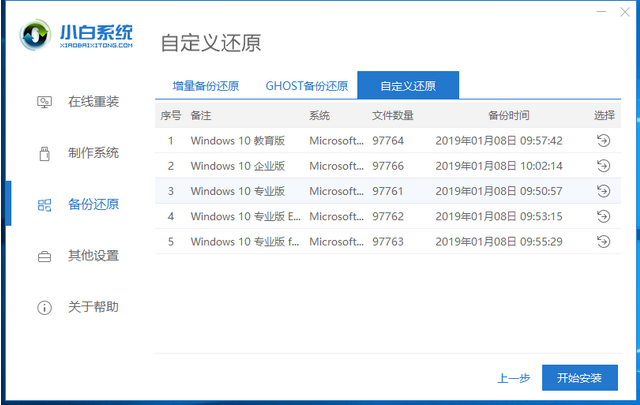
Task: Click the 小白系统 logo
Action: tap(76, 36)
